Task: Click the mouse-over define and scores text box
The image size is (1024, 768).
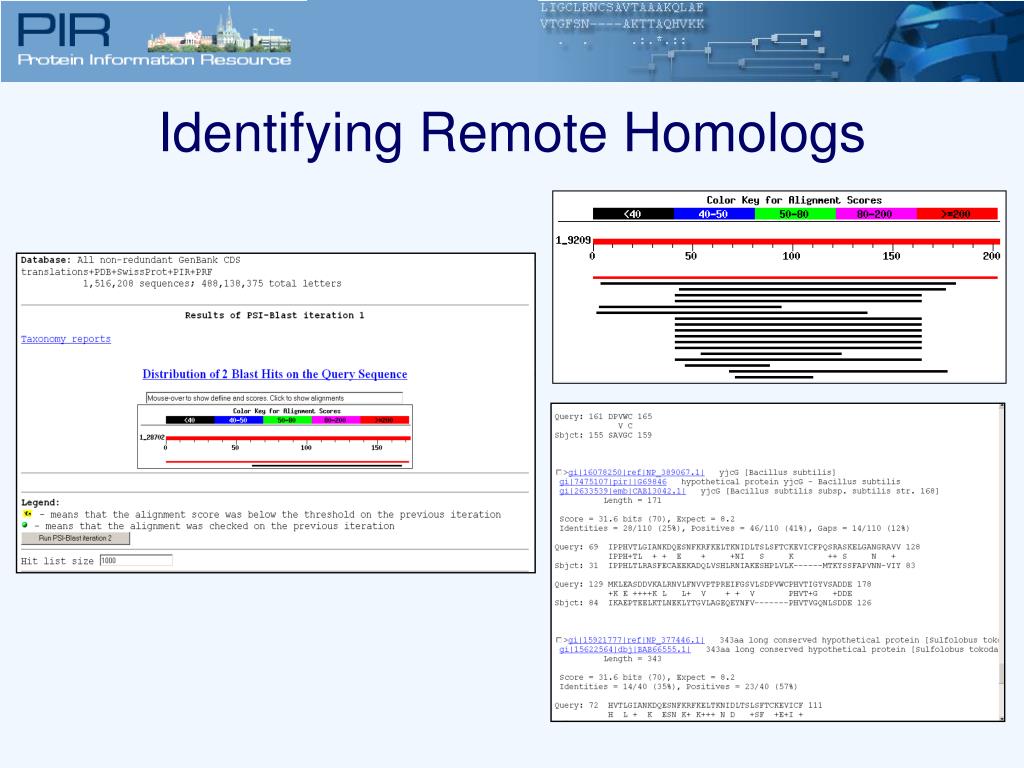Action: 274,398
